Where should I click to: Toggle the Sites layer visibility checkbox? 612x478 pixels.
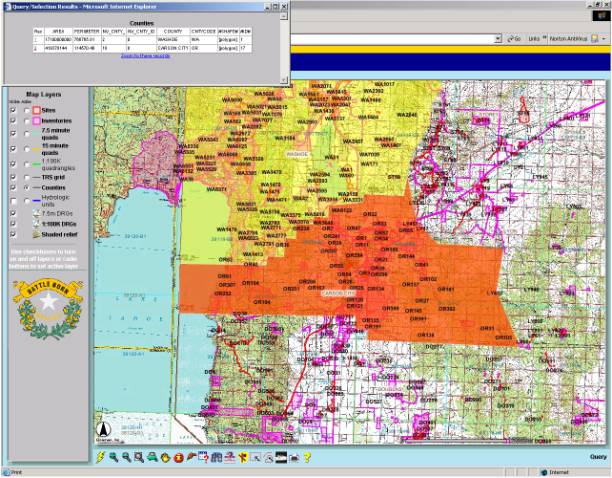click(x=13, y=109)
